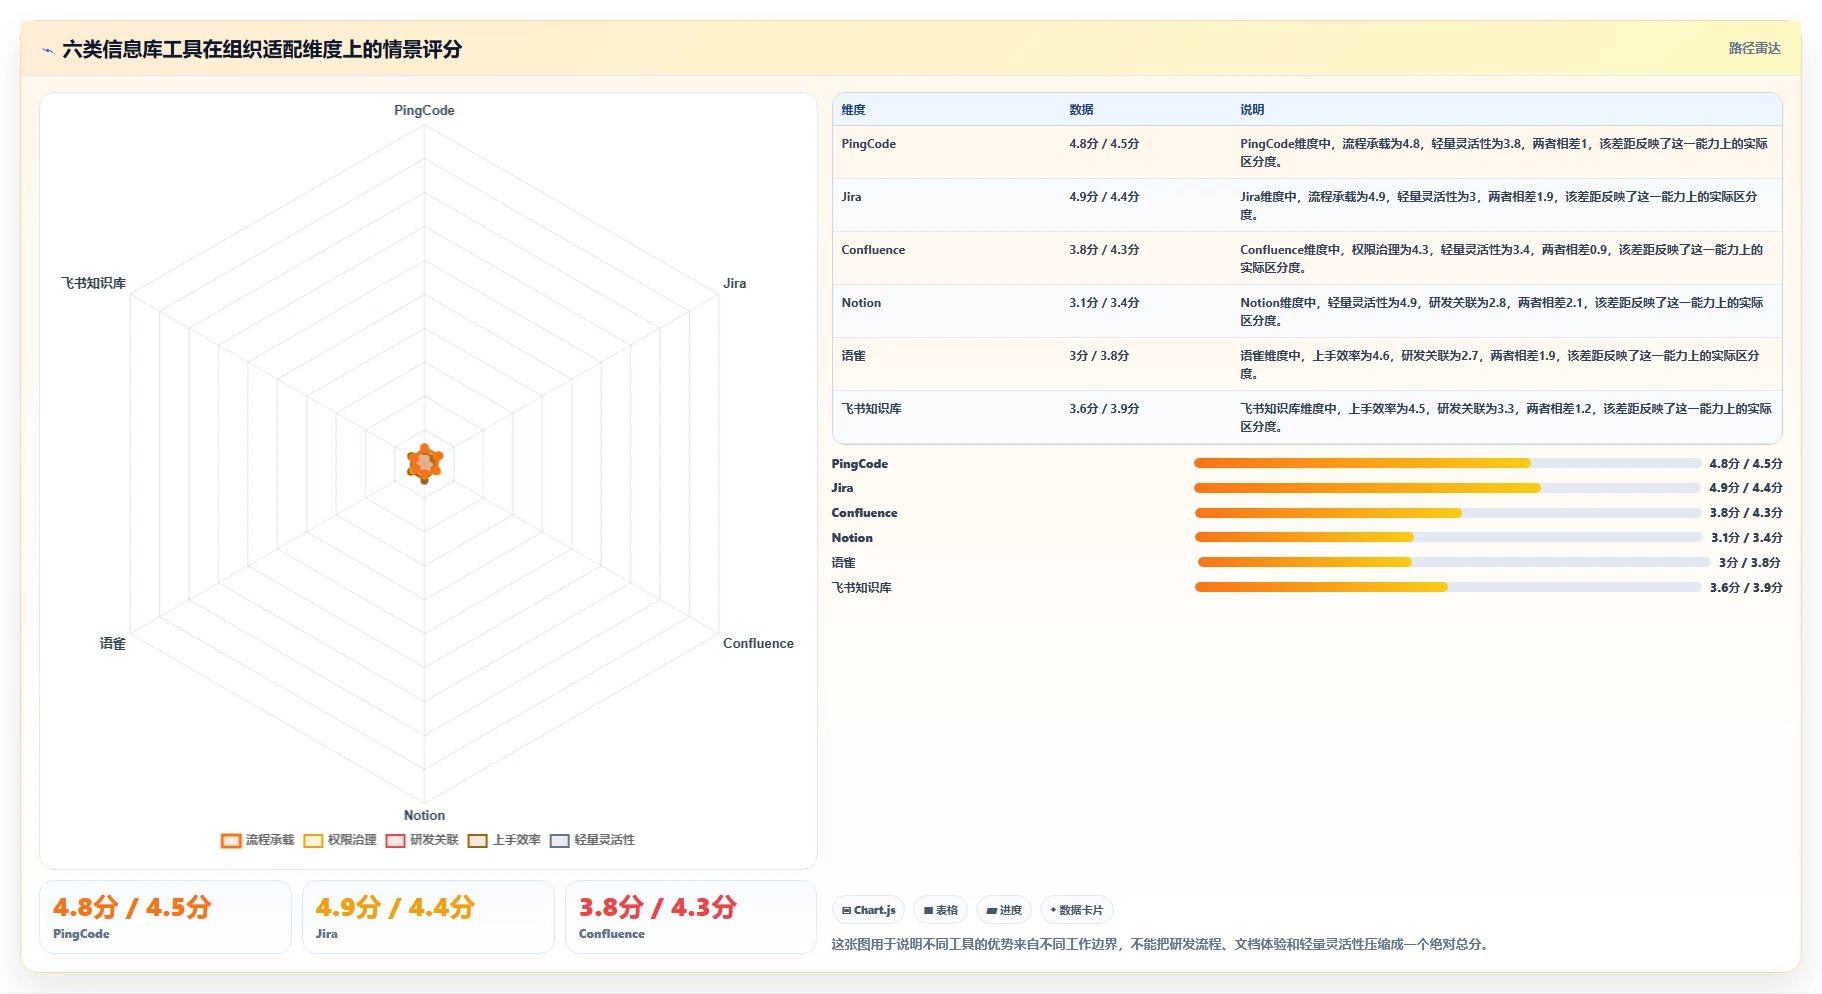The width and height of the screenshot is (1822, 994).
Task: Click the 数据 column header
Action: coord(1081,110)
